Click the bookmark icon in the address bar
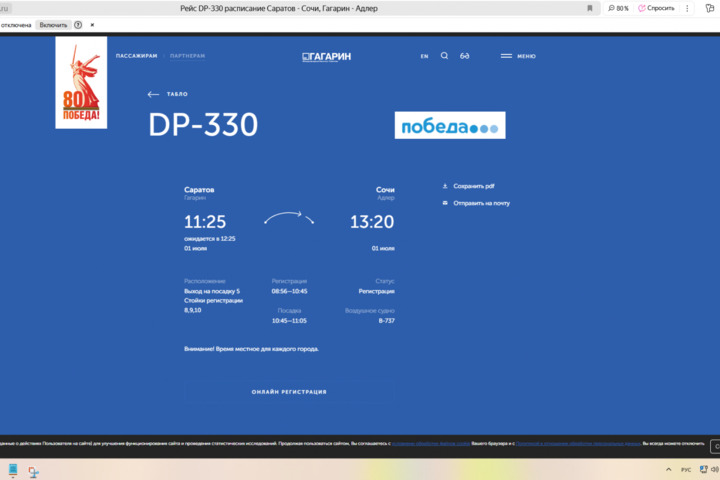This screenshot has height=480, width=720. [590, 8]
